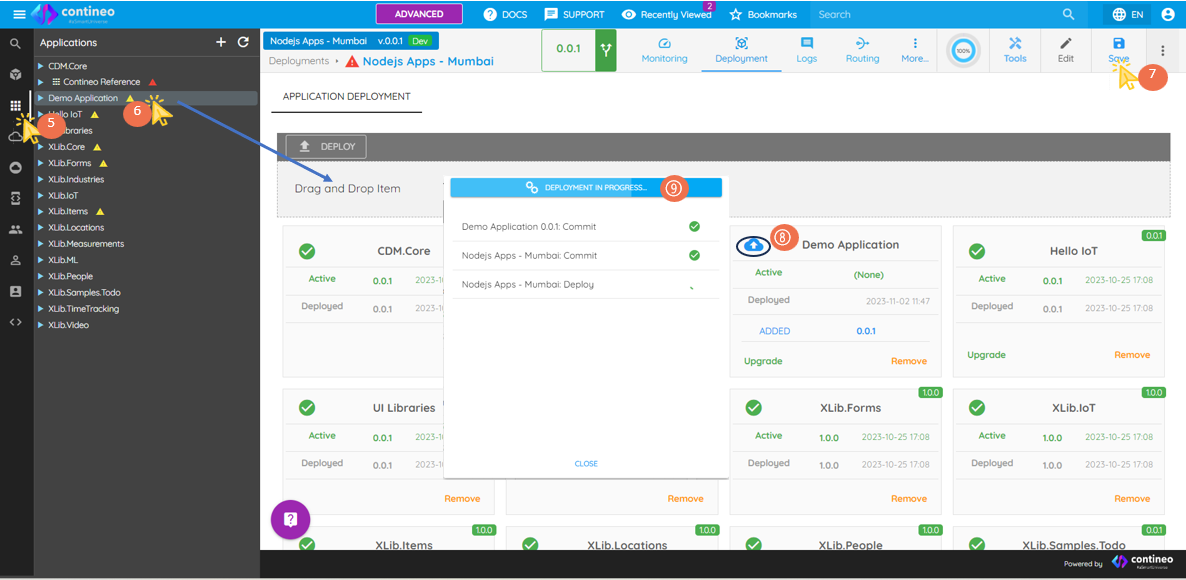Refresh the Applications list
Viewport: 1186px width, 580px height.
[243, 42]
